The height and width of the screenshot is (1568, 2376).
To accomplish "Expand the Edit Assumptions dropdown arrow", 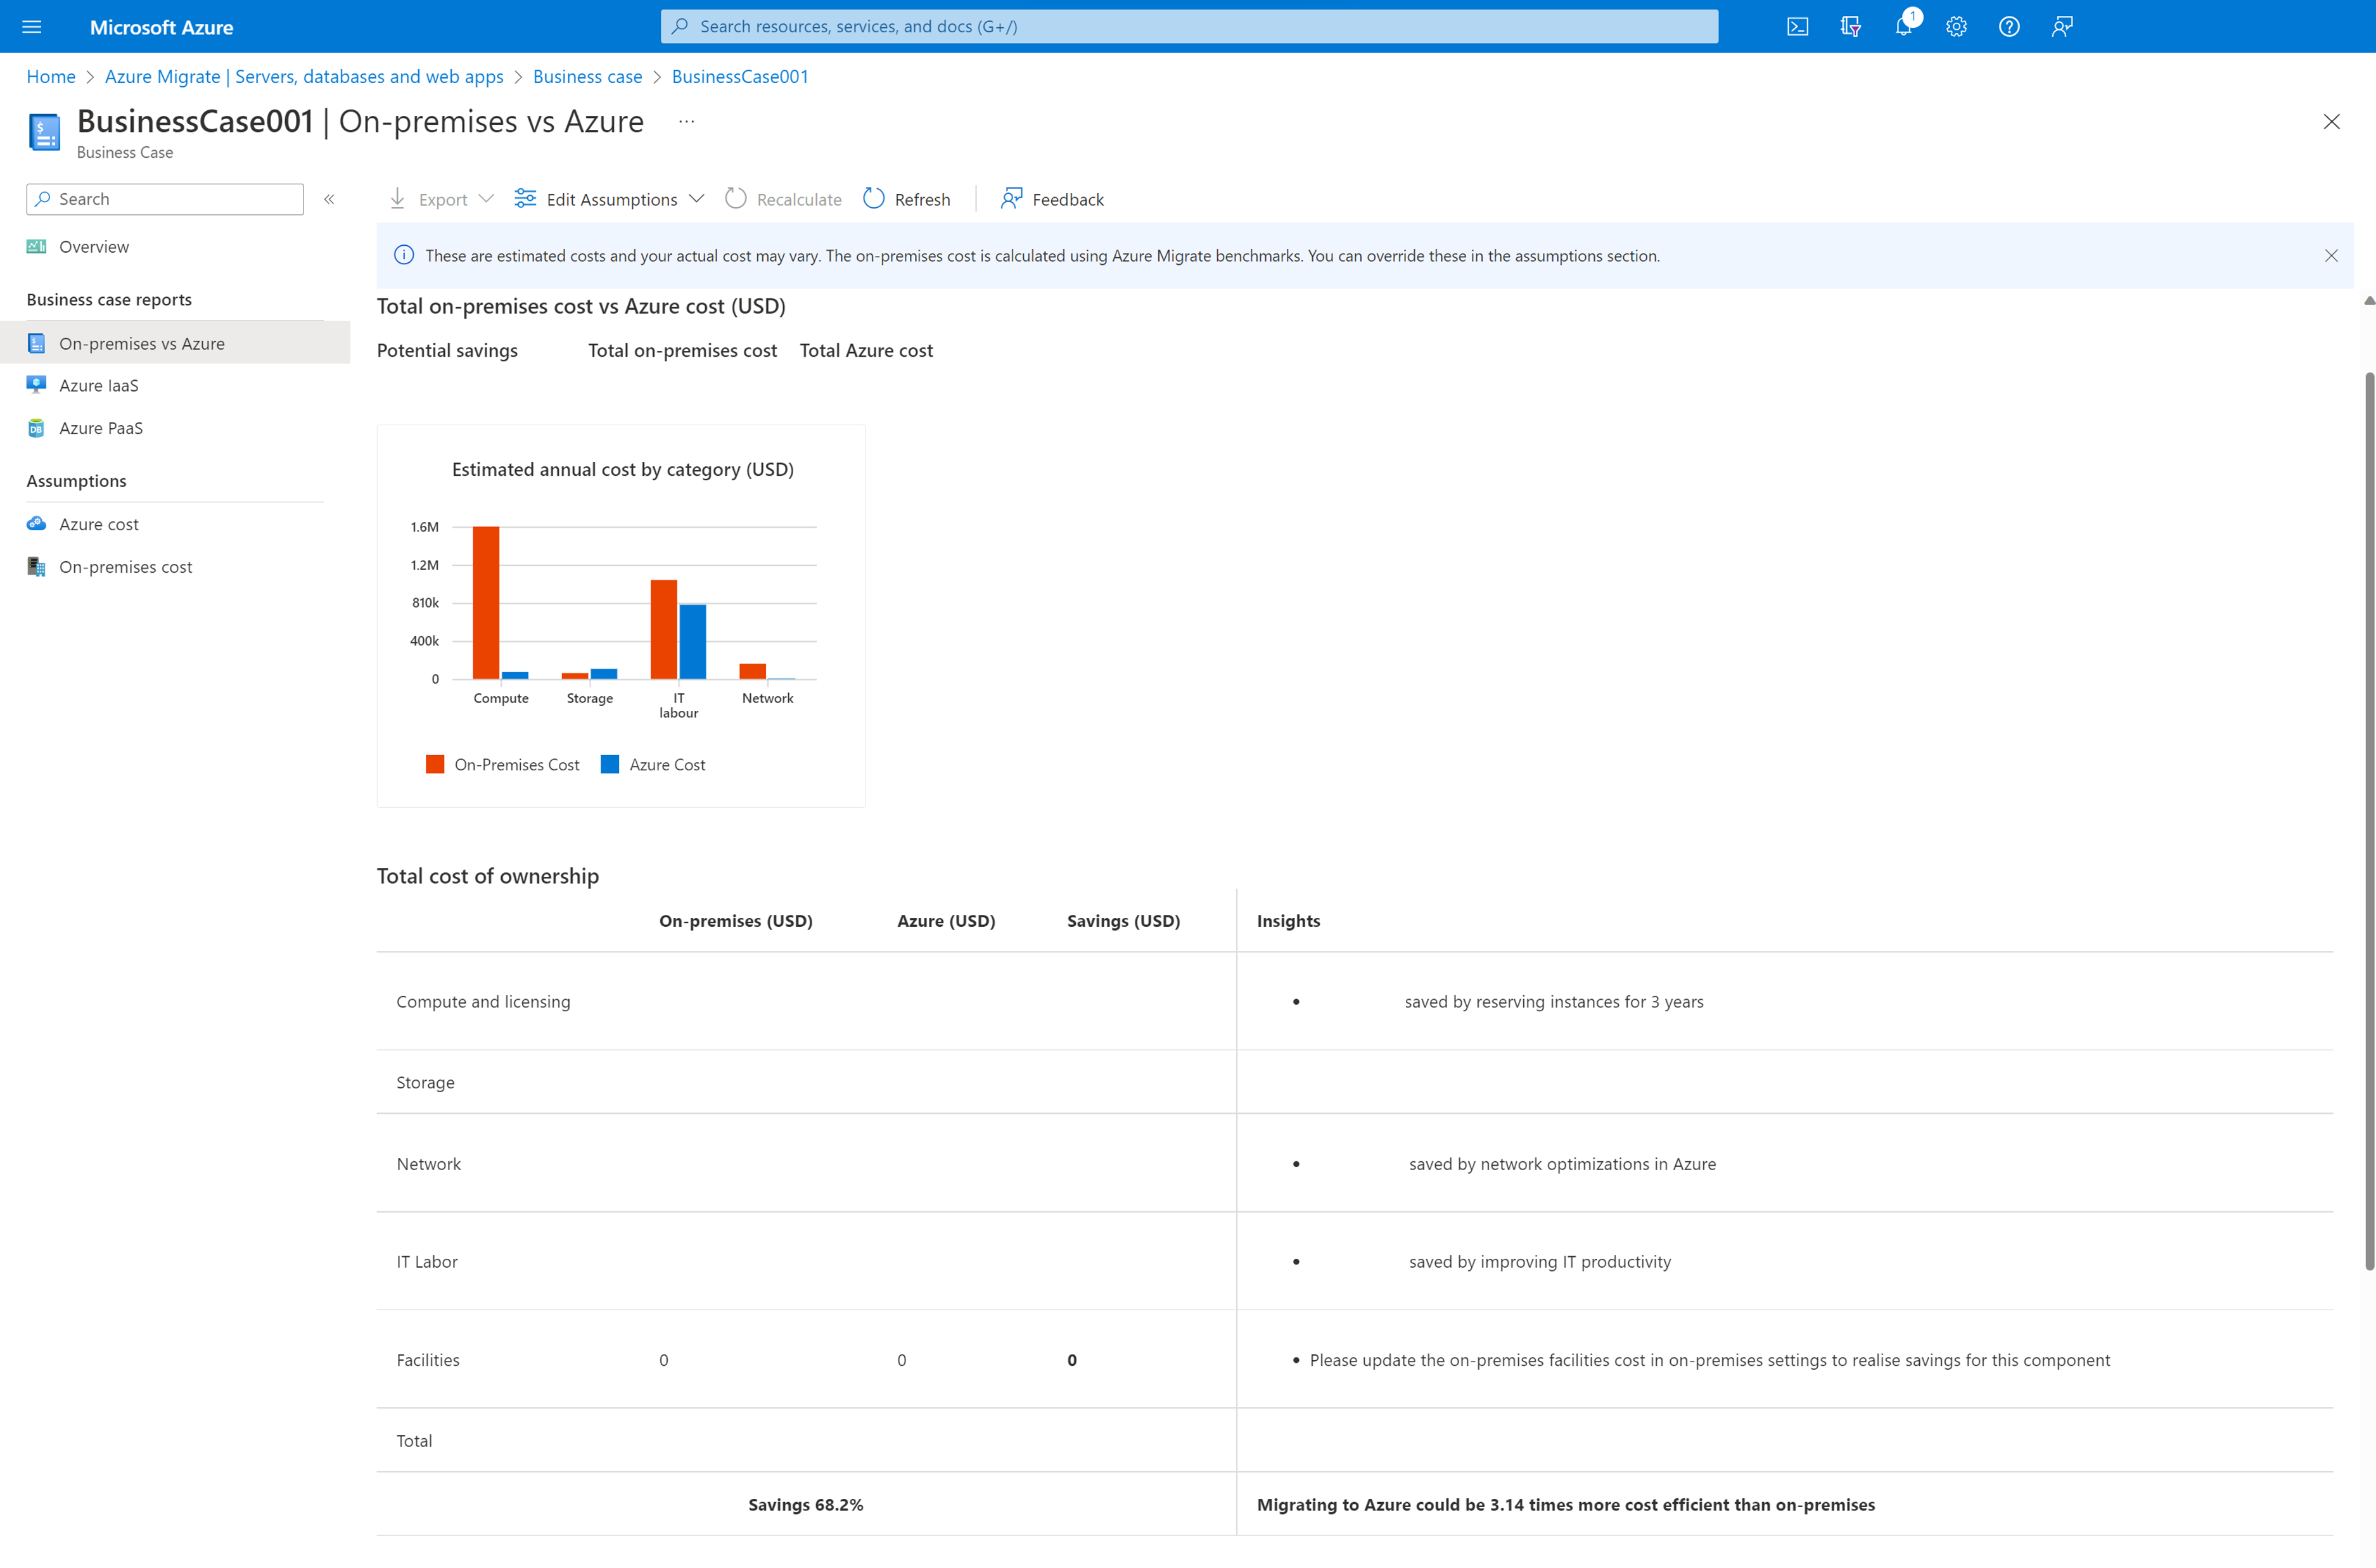I will point(698,198).
